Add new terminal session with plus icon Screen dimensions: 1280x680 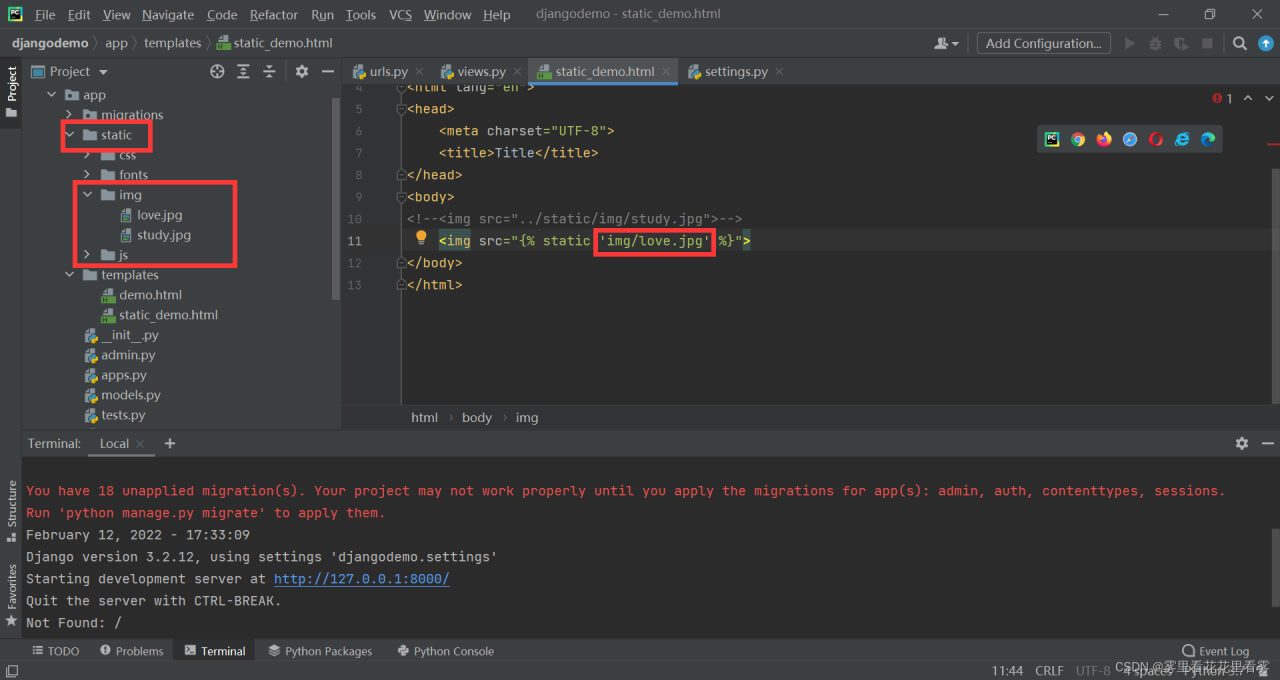pyautogui.click(x=170, y=443)
